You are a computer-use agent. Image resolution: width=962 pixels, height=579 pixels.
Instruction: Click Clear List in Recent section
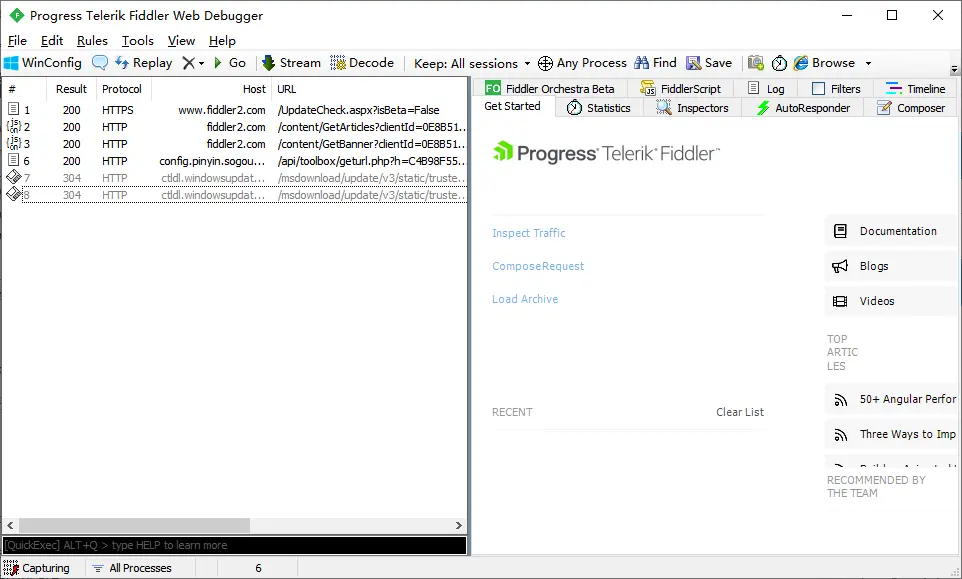[740, 412]
